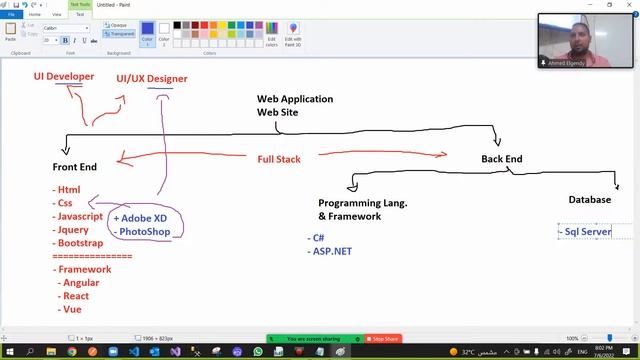Switch to the View ribbon tab
This screenshot has height=360, width=640.
(x=56, y=14)
